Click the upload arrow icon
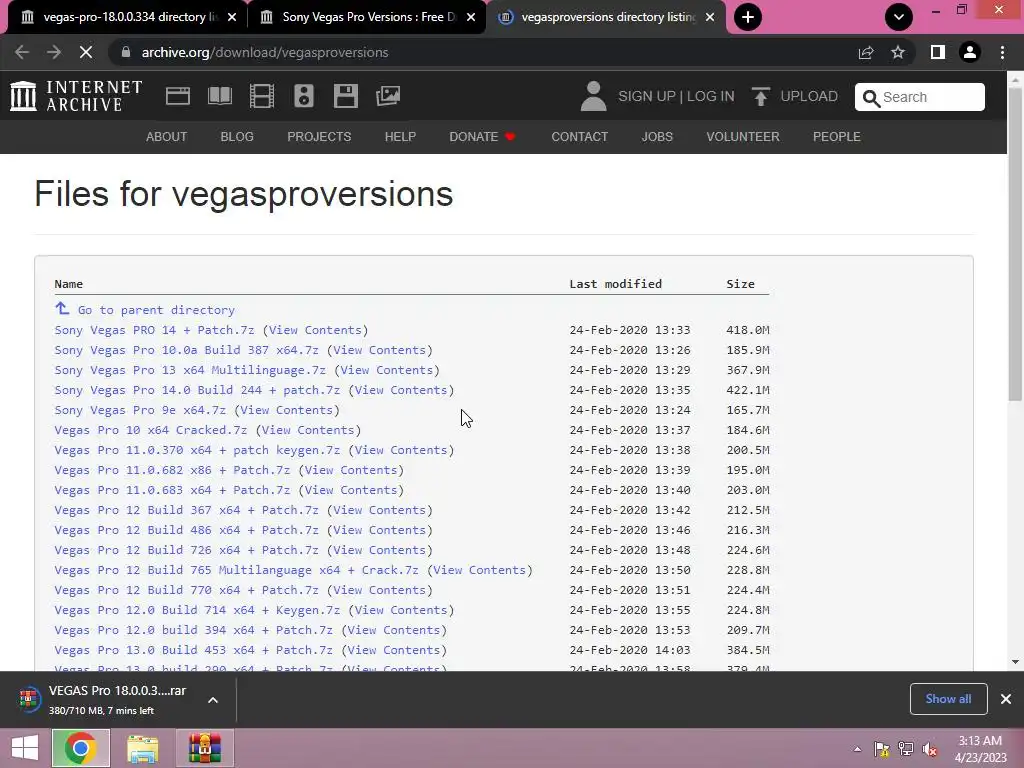1024x768 pixels. pyautogui.click(x=760, y=97)
